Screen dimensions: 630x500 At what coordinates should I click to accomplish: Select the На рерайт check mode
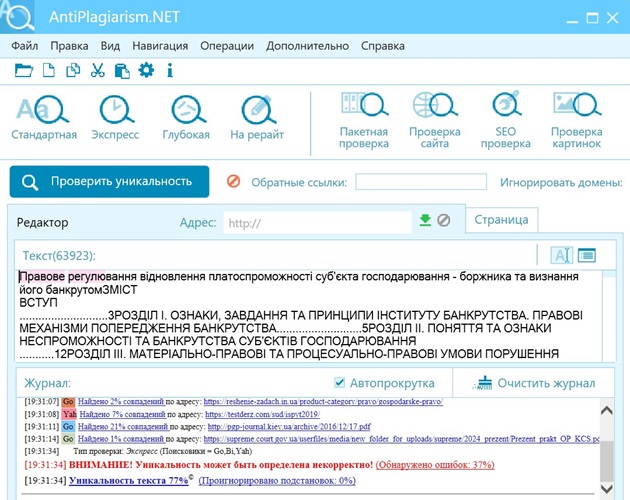click(257, 117)
